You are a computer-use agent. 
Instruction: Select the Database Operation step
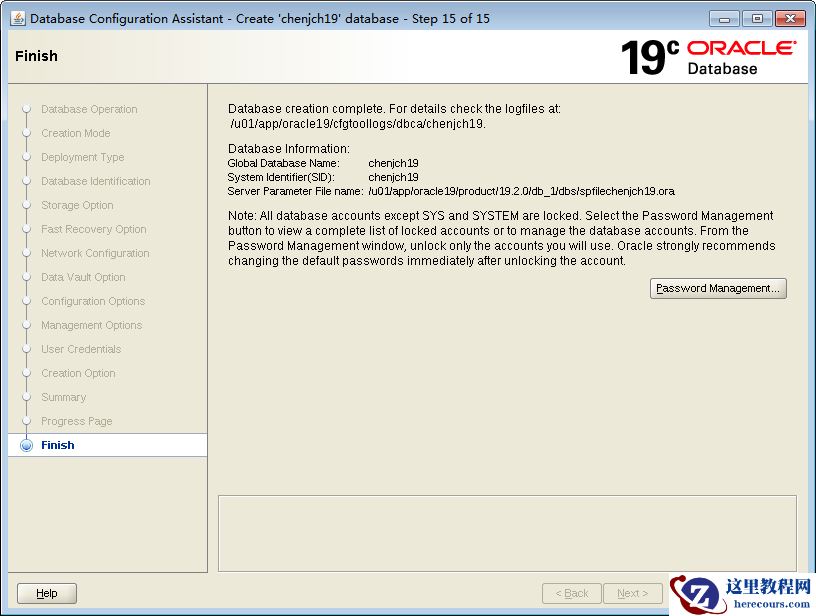coord(89,109)
